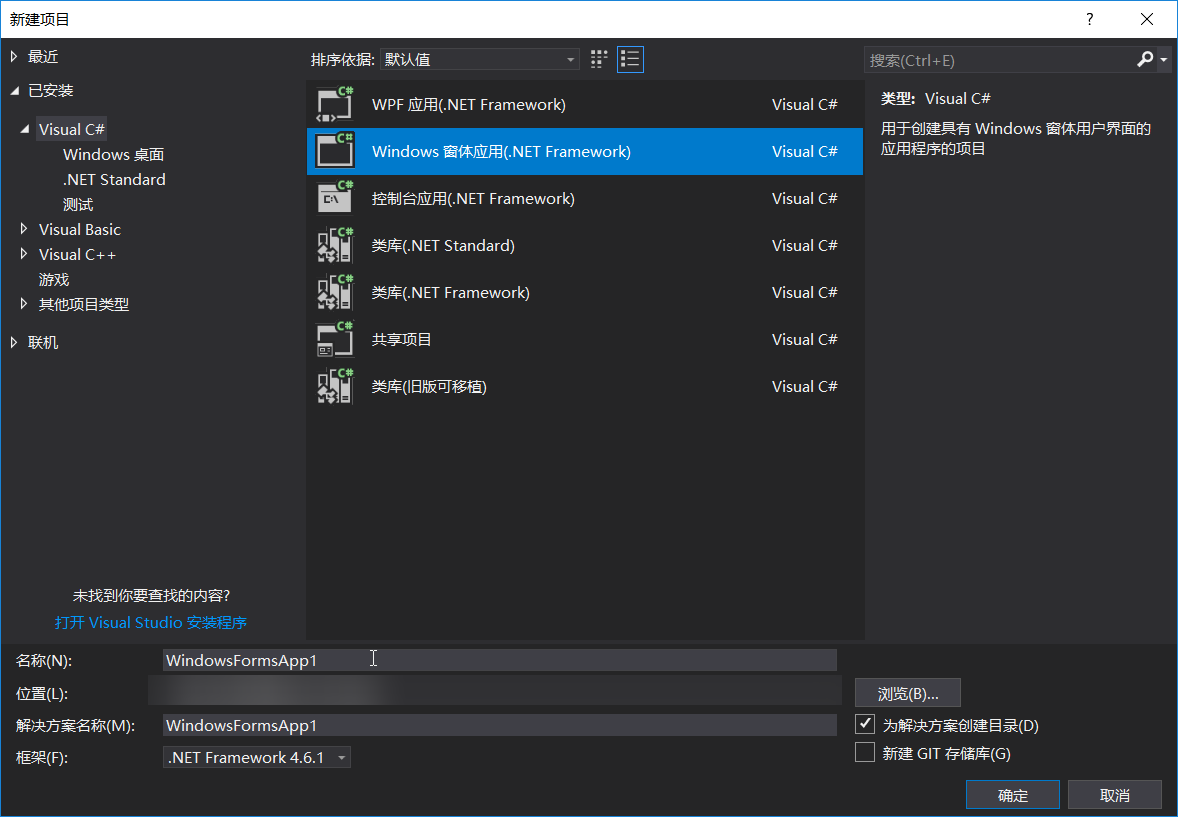Click the 名称 project name field

500,660
